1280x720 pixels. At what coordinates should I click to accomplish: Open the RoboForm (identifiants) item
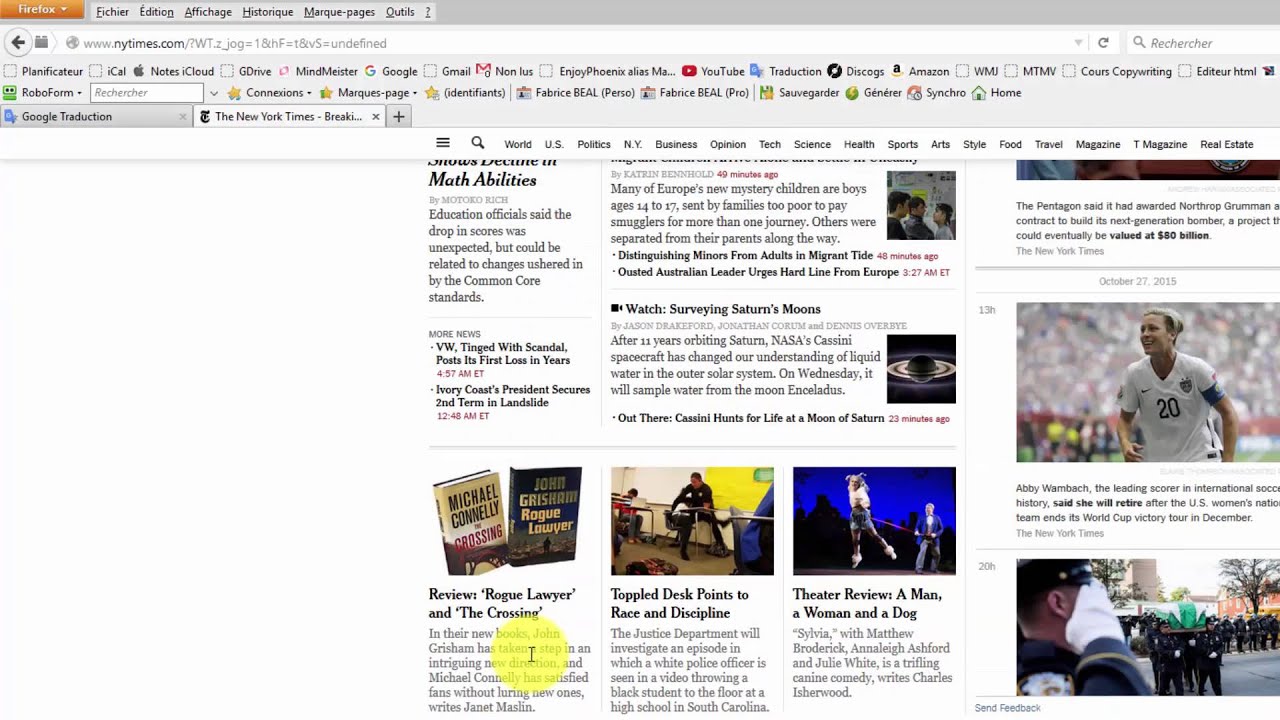tap(465, 92)
